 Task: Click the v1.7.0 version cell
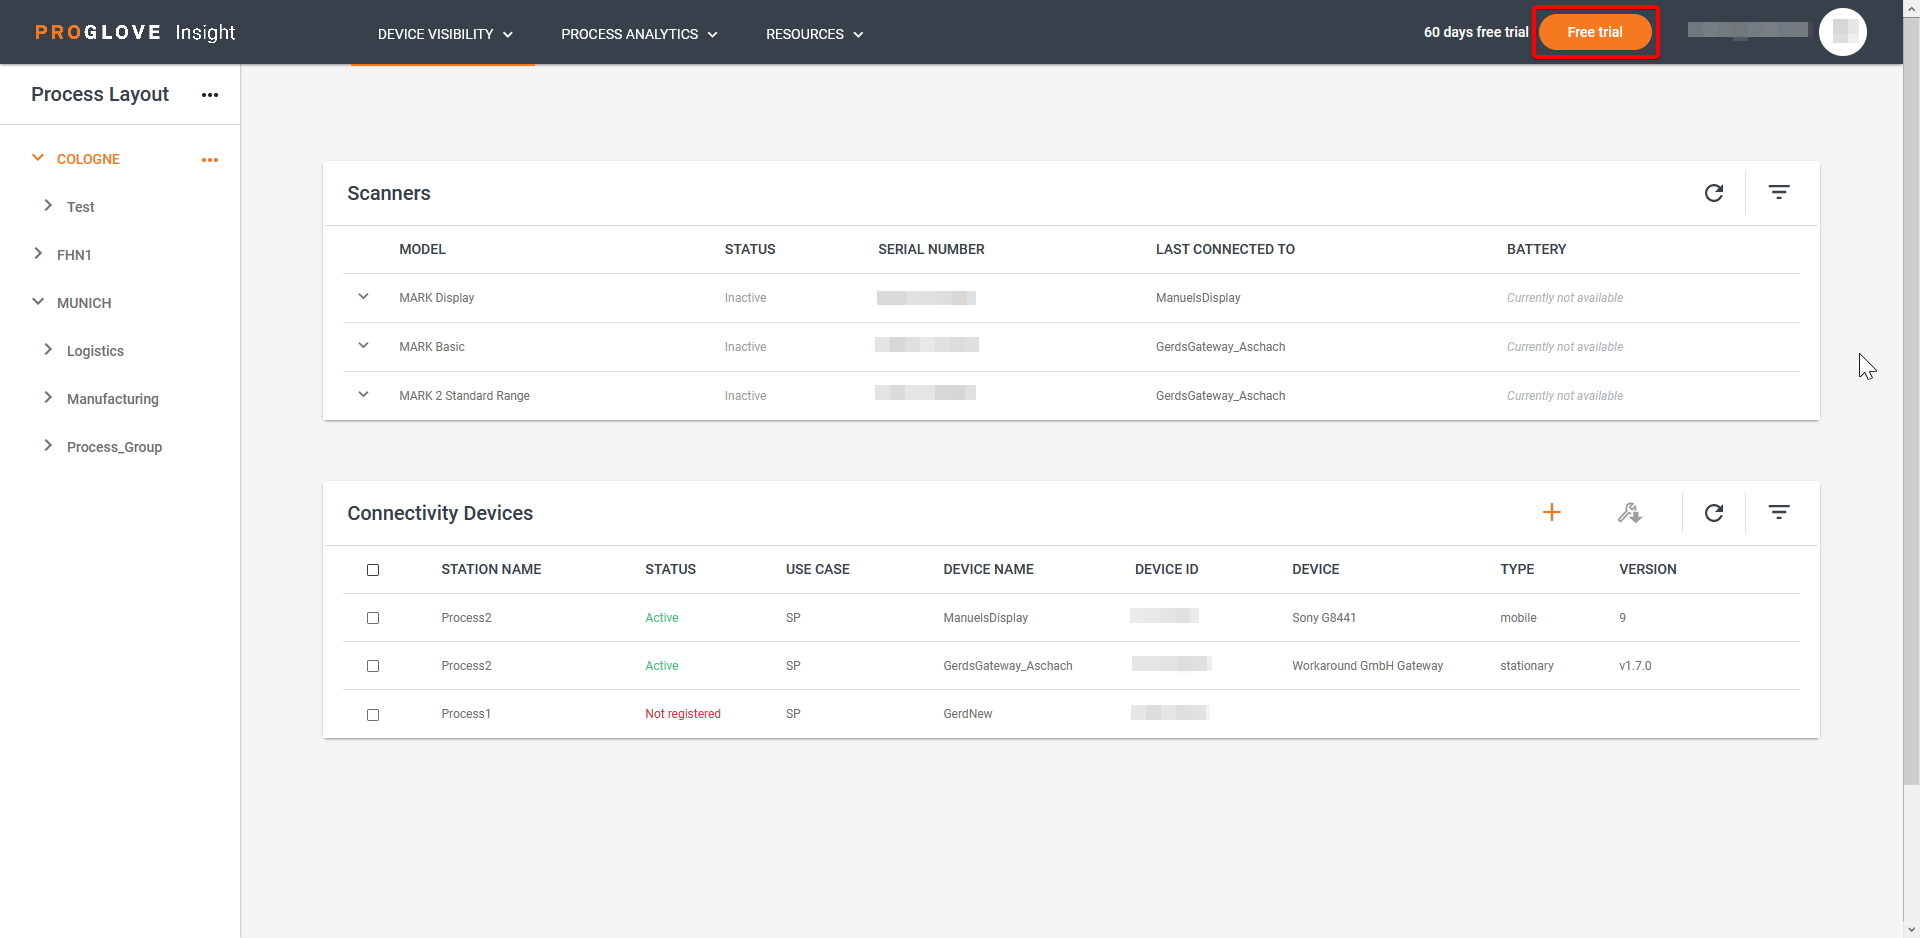click(1635, 666)
